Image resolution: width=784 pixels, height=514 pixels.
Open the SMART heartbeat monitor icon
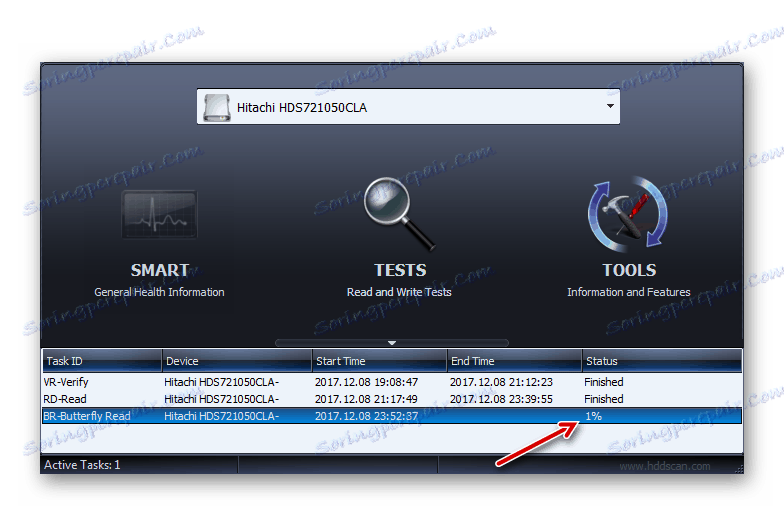point(160,214)
